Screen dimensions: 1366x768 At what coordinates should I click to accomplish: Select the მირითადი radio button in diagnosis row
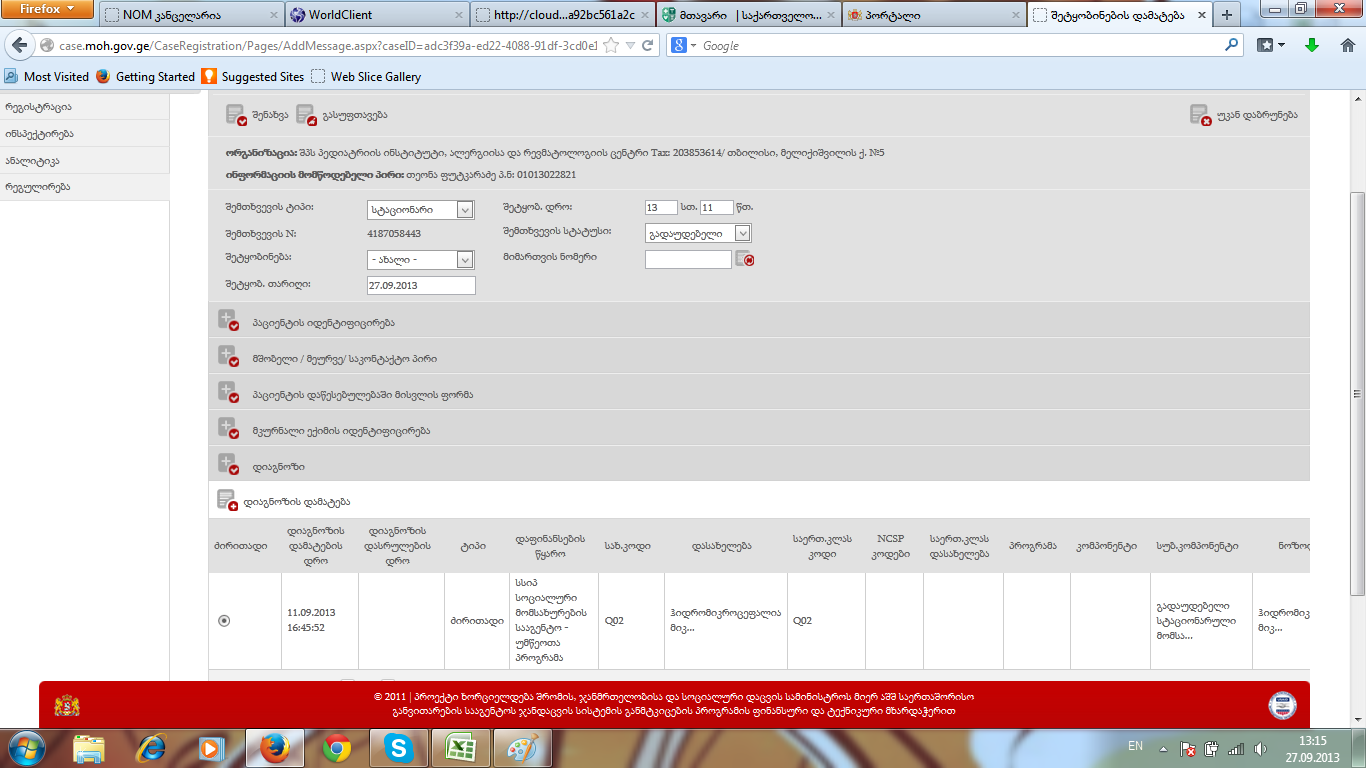(224, 621)
